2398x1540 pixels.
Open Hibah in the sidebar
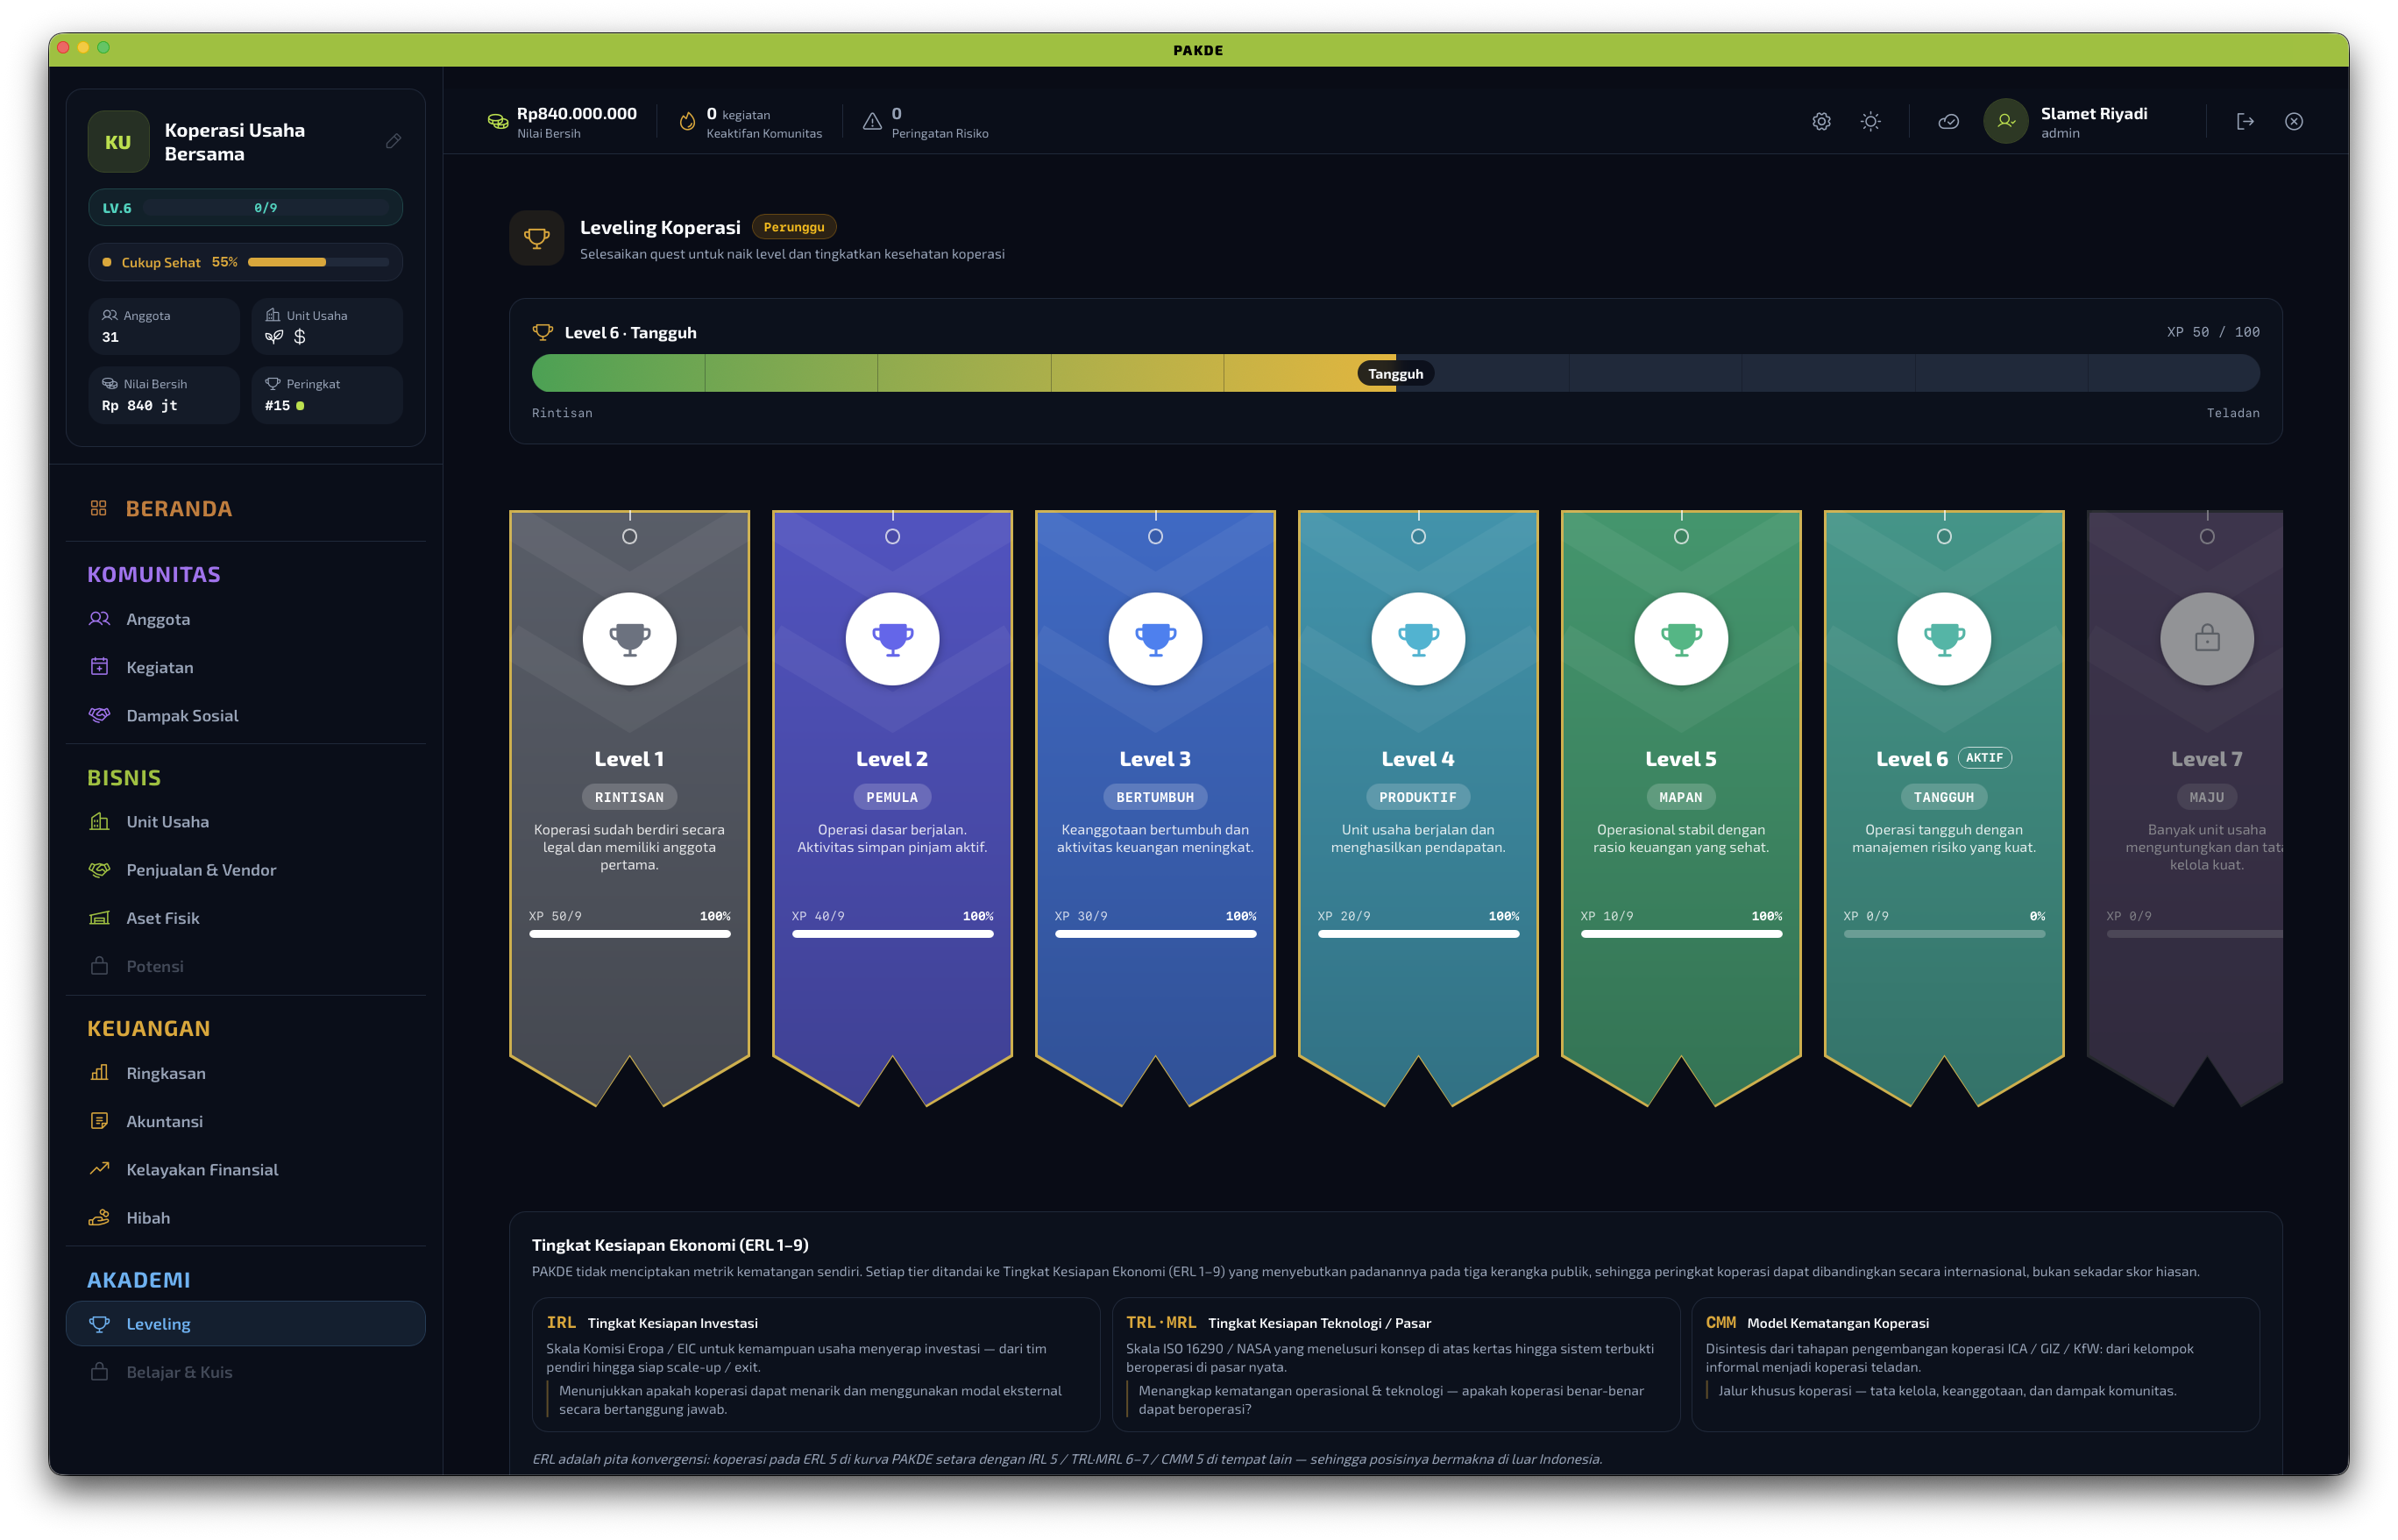(x=245, y=1218)
